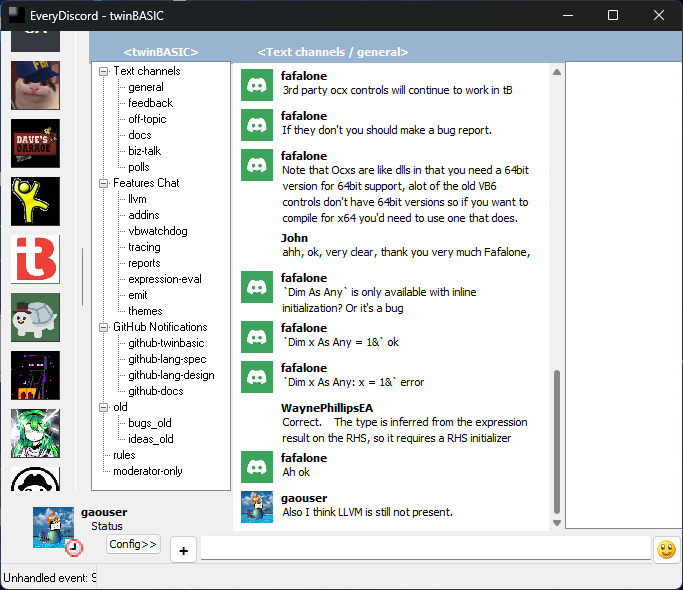Select the github-docs channel
Screen dimensions: 683x590
(x=156, y=391)
